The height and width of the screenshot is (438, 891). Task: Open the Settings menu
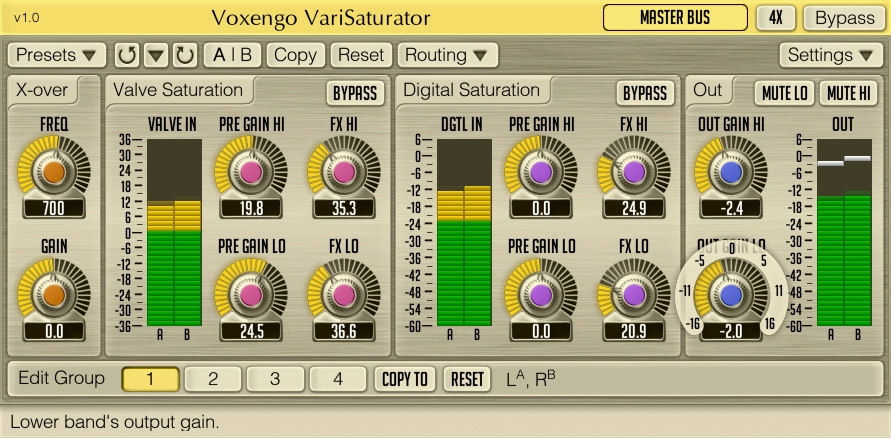(830, 55)
